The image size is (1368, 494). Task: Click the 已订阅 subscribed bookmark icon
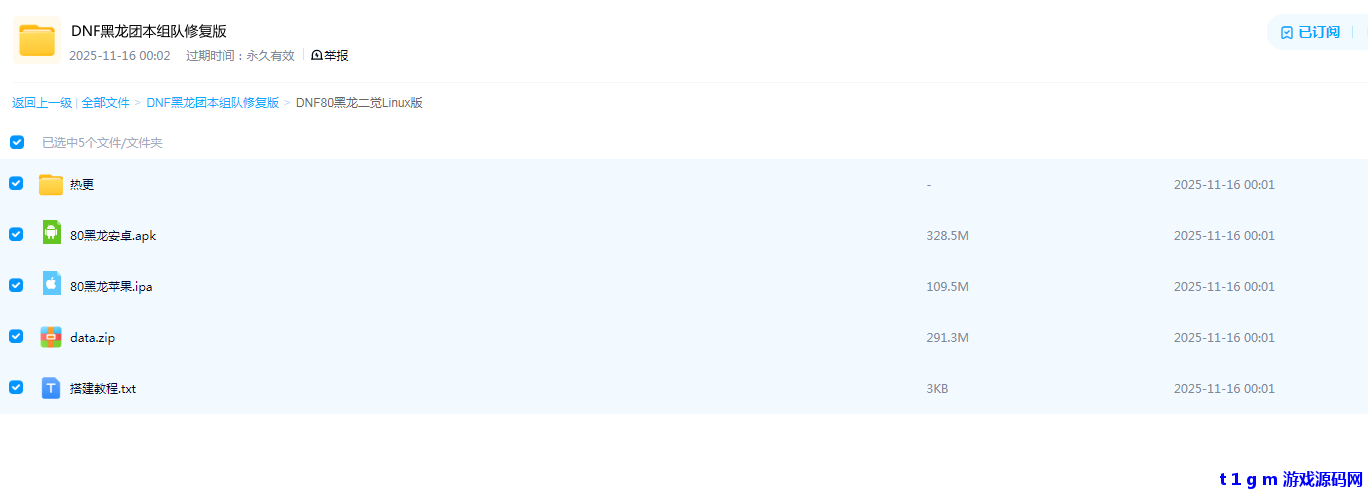click(x=1287, y=32)
